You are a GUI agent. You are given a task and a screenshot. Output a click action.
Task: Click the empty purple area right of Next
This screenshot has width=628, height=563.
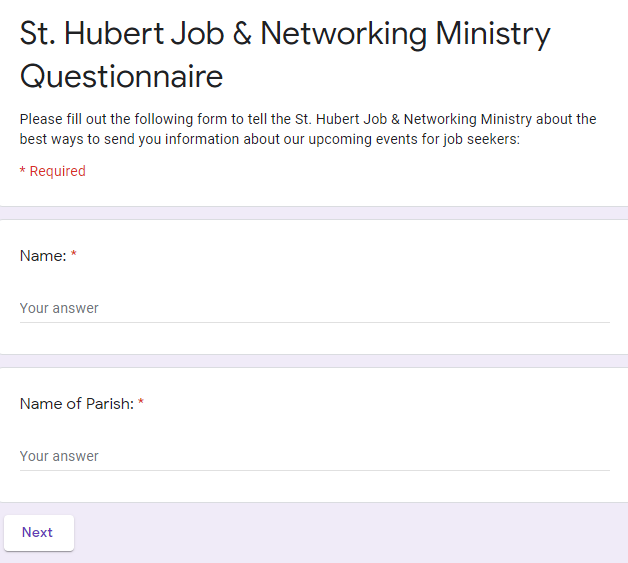(x=350, y=533)
